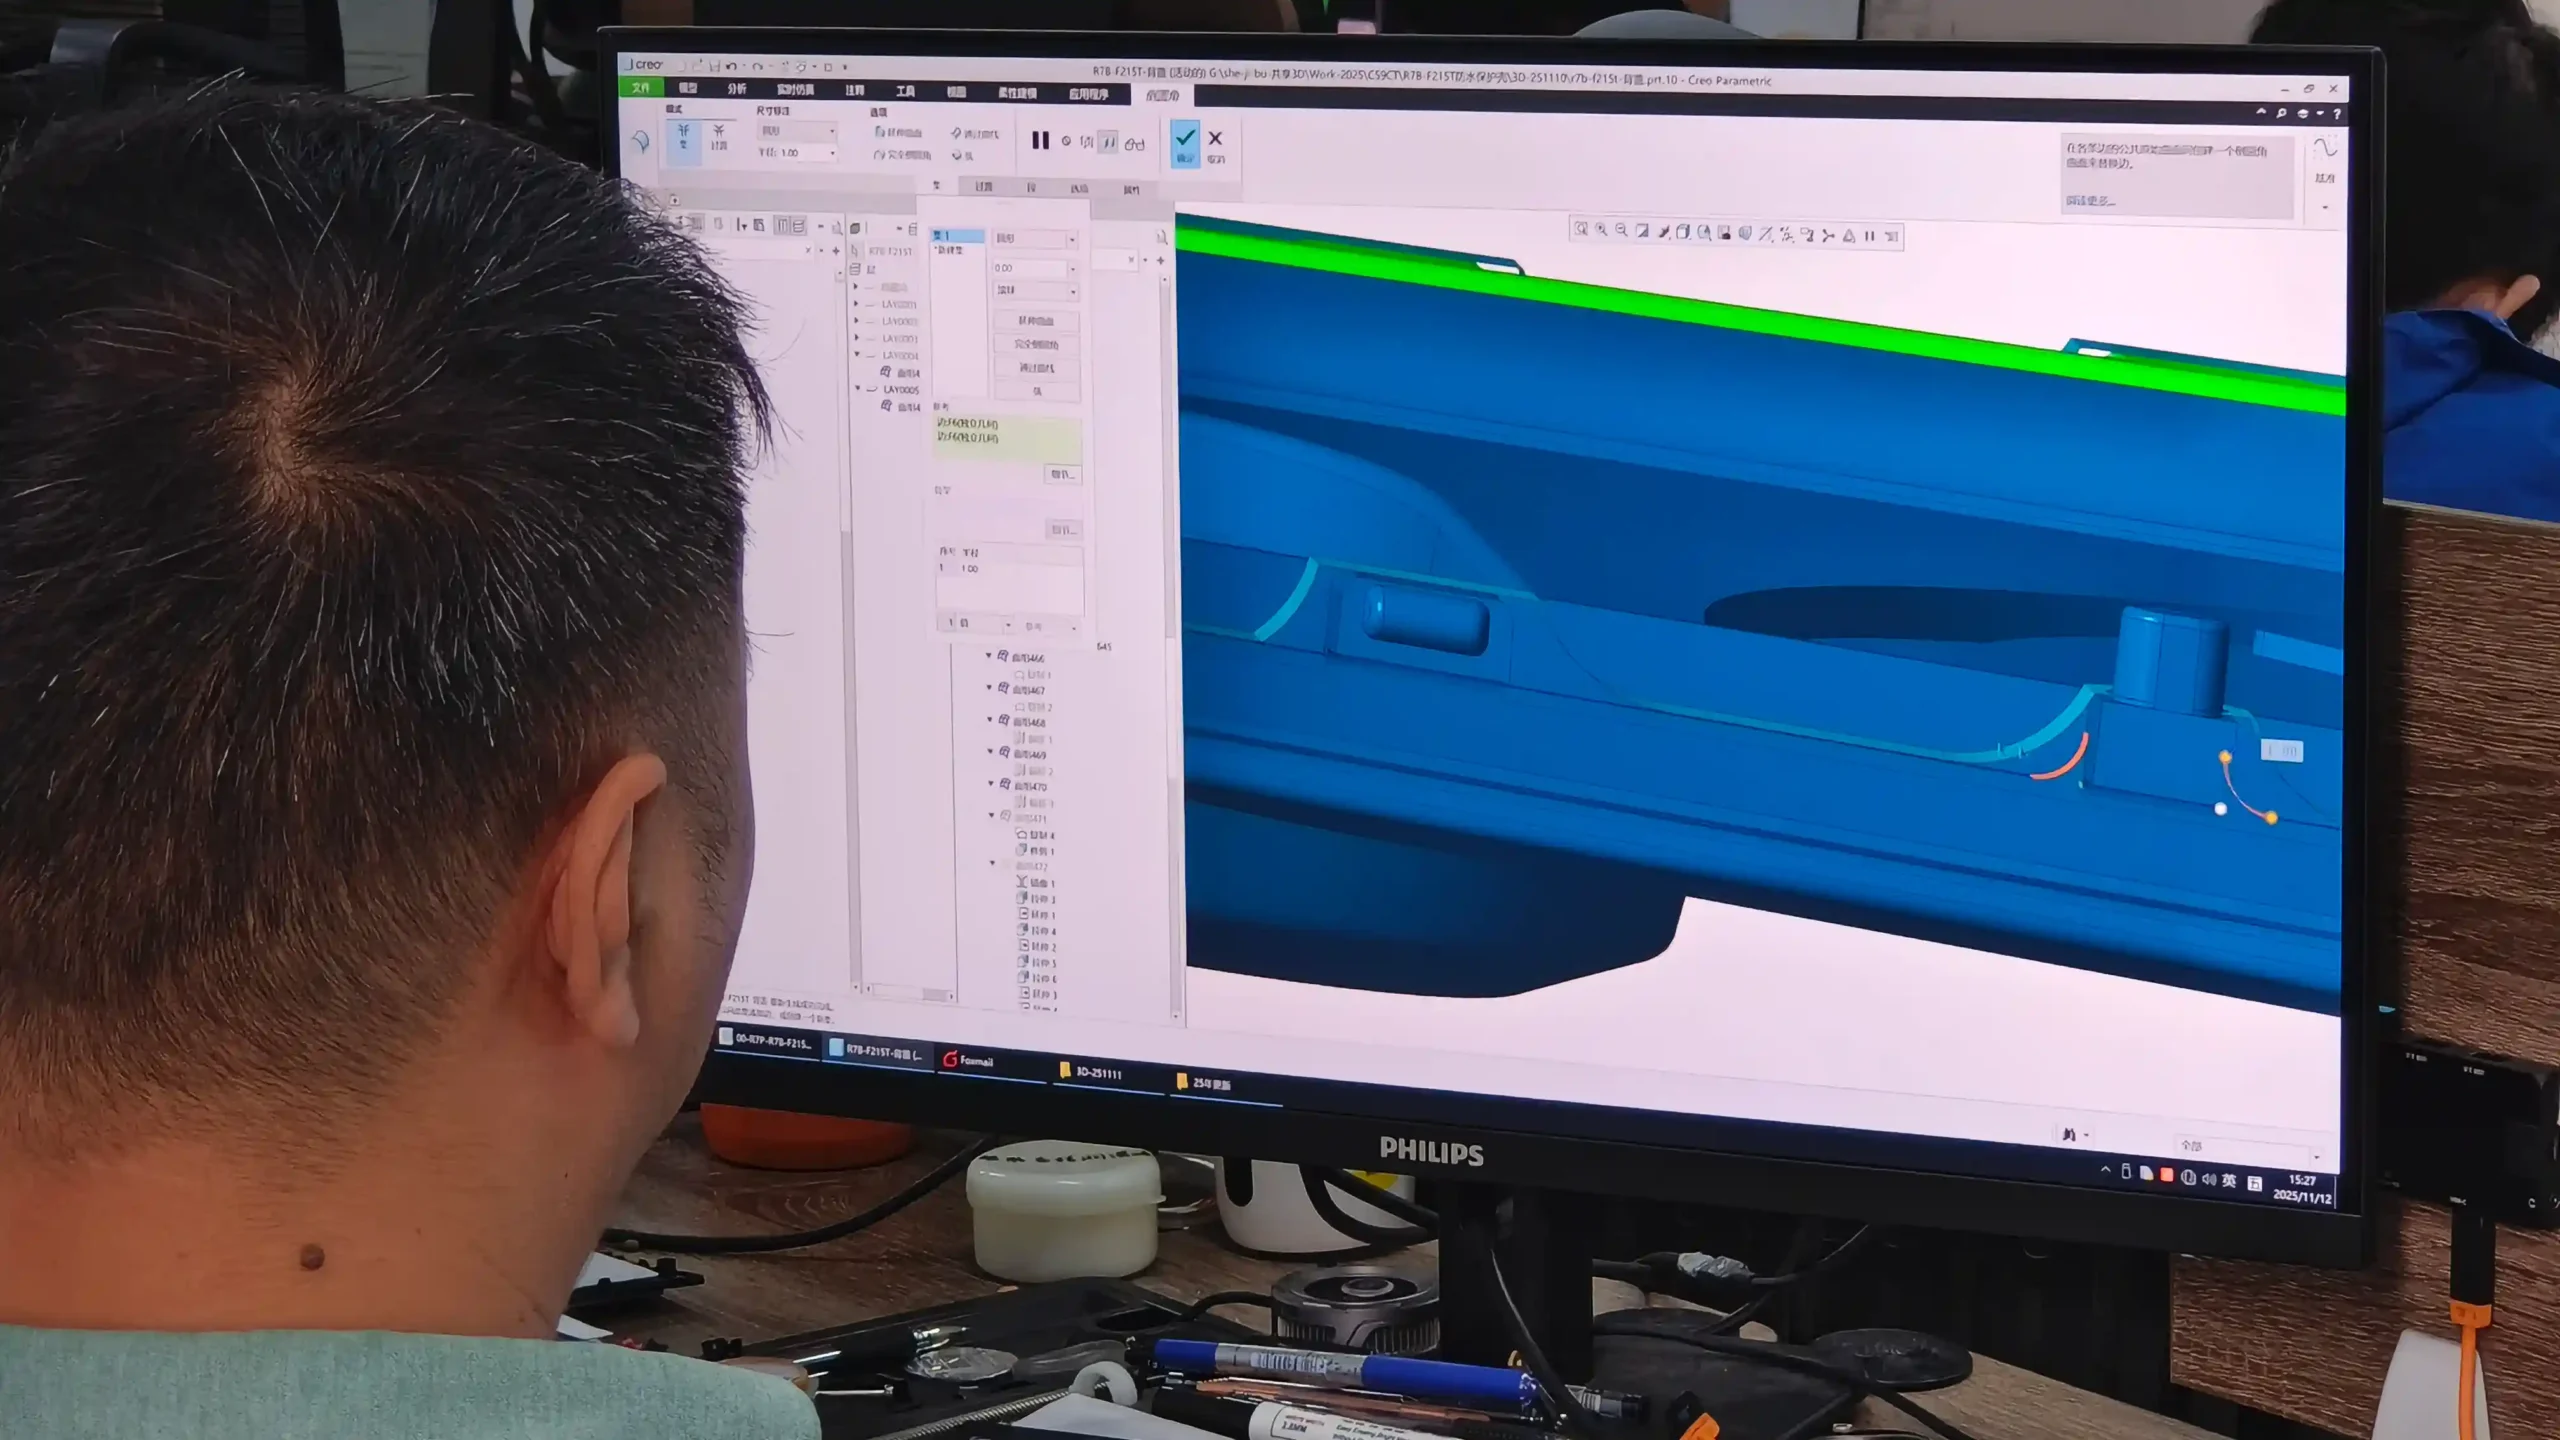This screenshot has height=1440, width=2560.
Task: Click Zoom In magnifier in graphics toolbar
Action: [x=1601, y=231]
